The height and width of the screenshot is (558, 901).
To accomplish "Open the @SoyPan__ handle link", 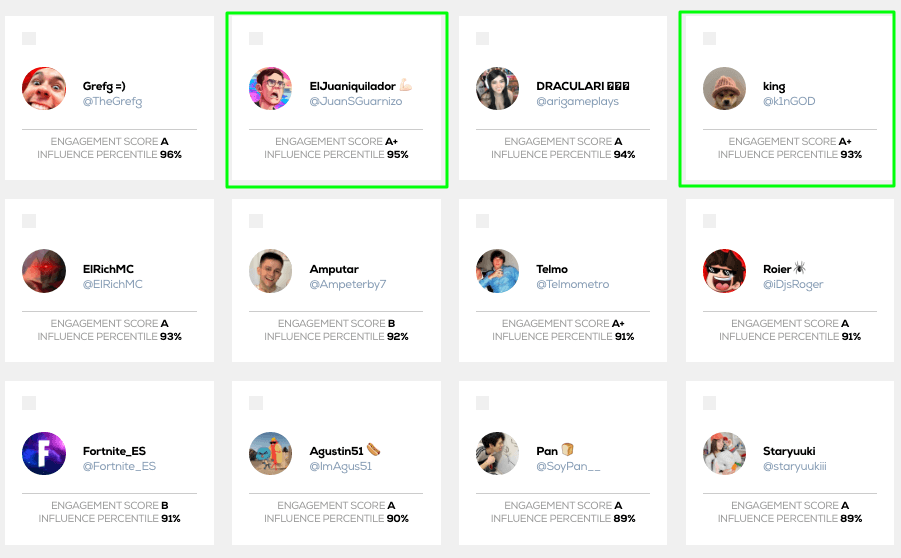I will click(568, 466).
